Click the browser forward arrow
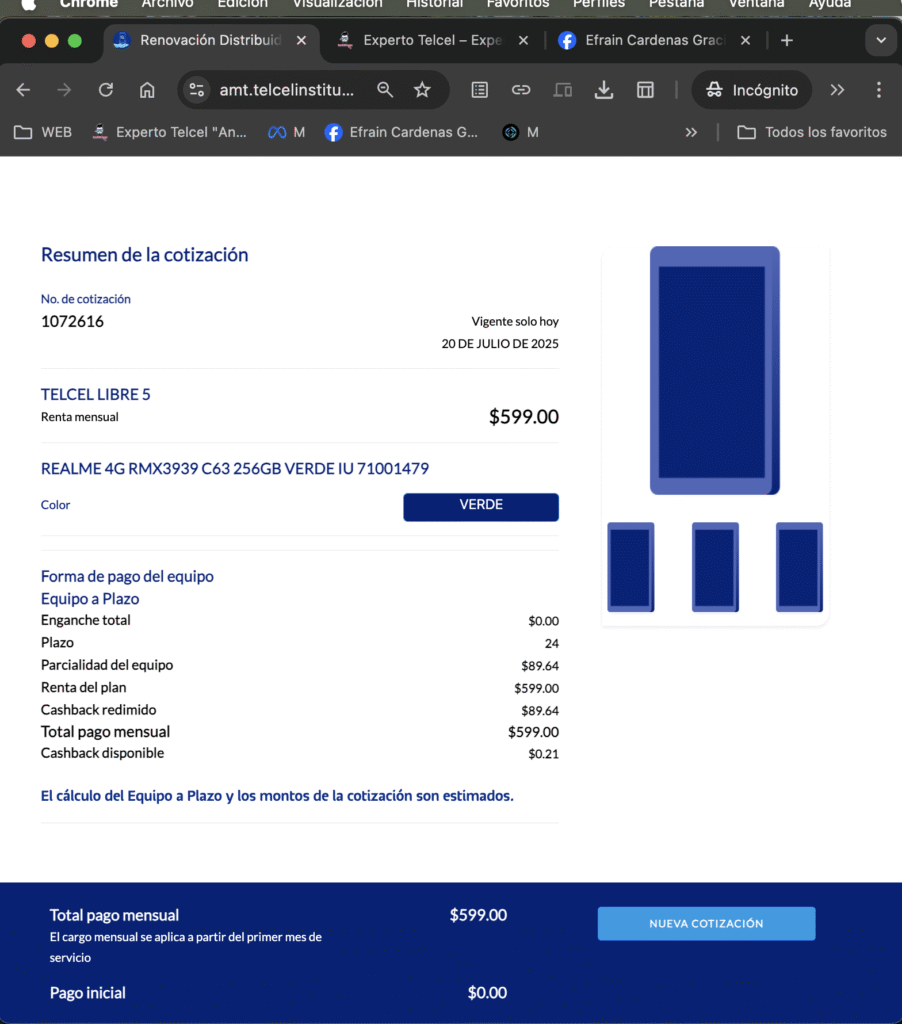The height and width of the screenshot is (1024, 902). (x=64, y=89)
